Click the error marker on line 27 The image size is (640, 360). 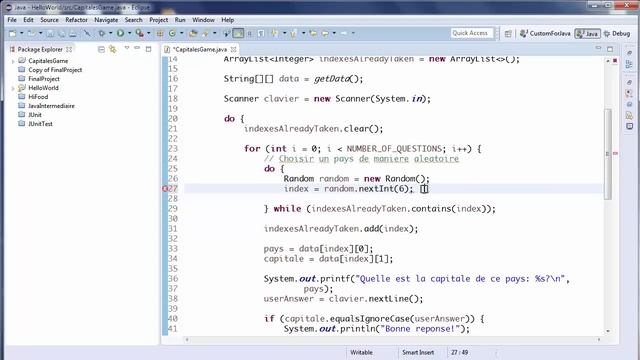(165, 189)
